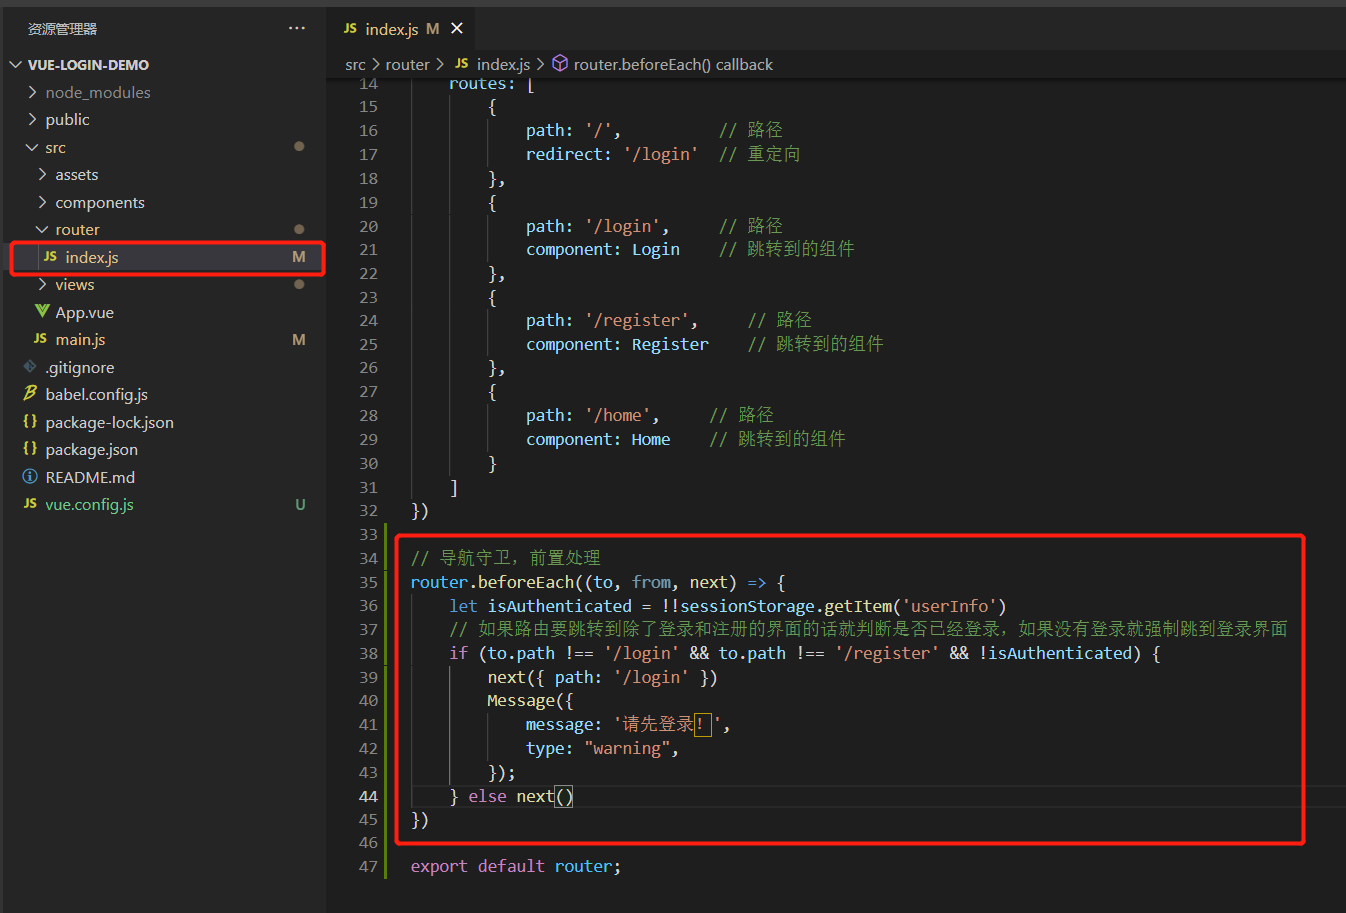Click line number 35 in the gutter
Viewport: 1346px width, 913px height.
click(368, 582)
